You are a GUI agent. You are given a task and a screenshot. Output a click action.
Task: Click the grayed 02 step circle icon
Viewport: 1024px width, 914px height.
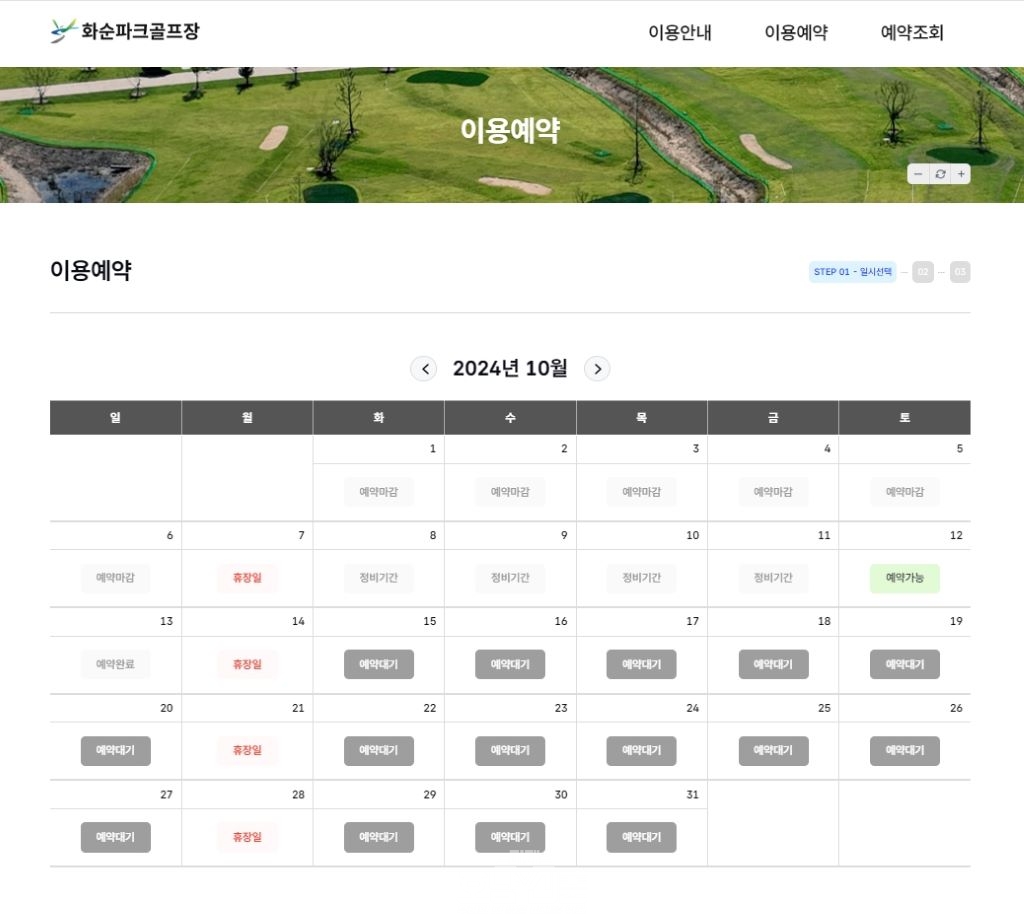click(921, 271)
